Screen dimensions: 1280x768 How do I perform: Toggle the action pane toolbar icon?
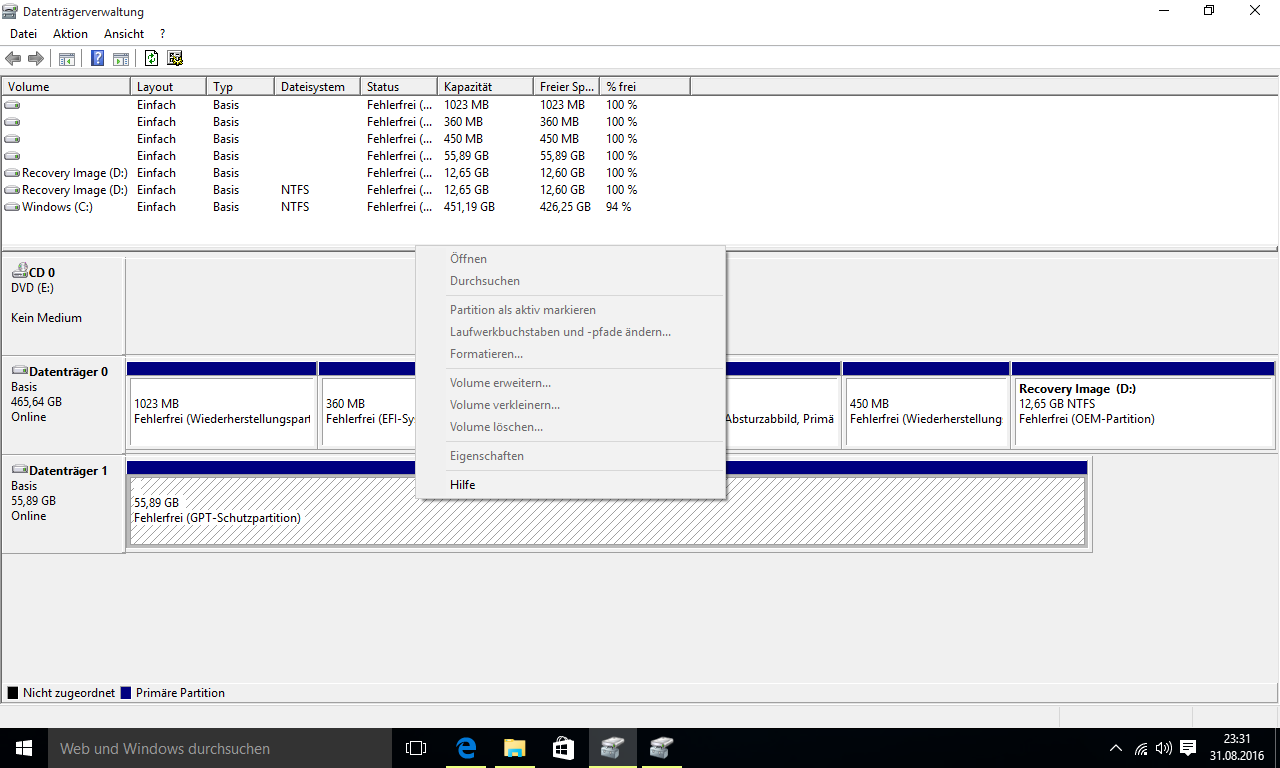point(121,58)
